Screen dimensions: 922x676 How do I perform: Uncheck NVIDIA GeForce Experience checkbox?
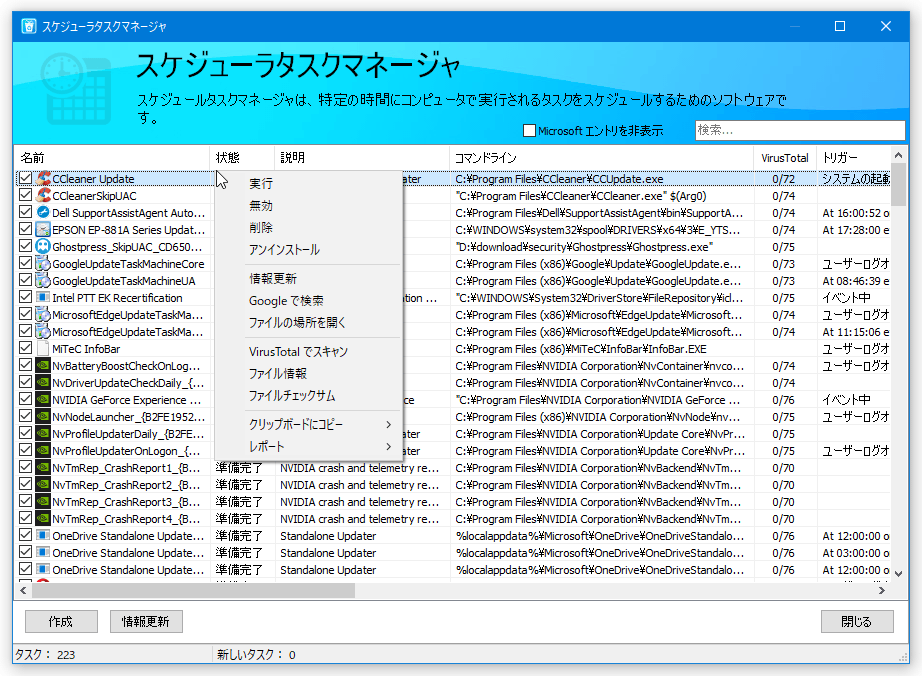point(25,399)
